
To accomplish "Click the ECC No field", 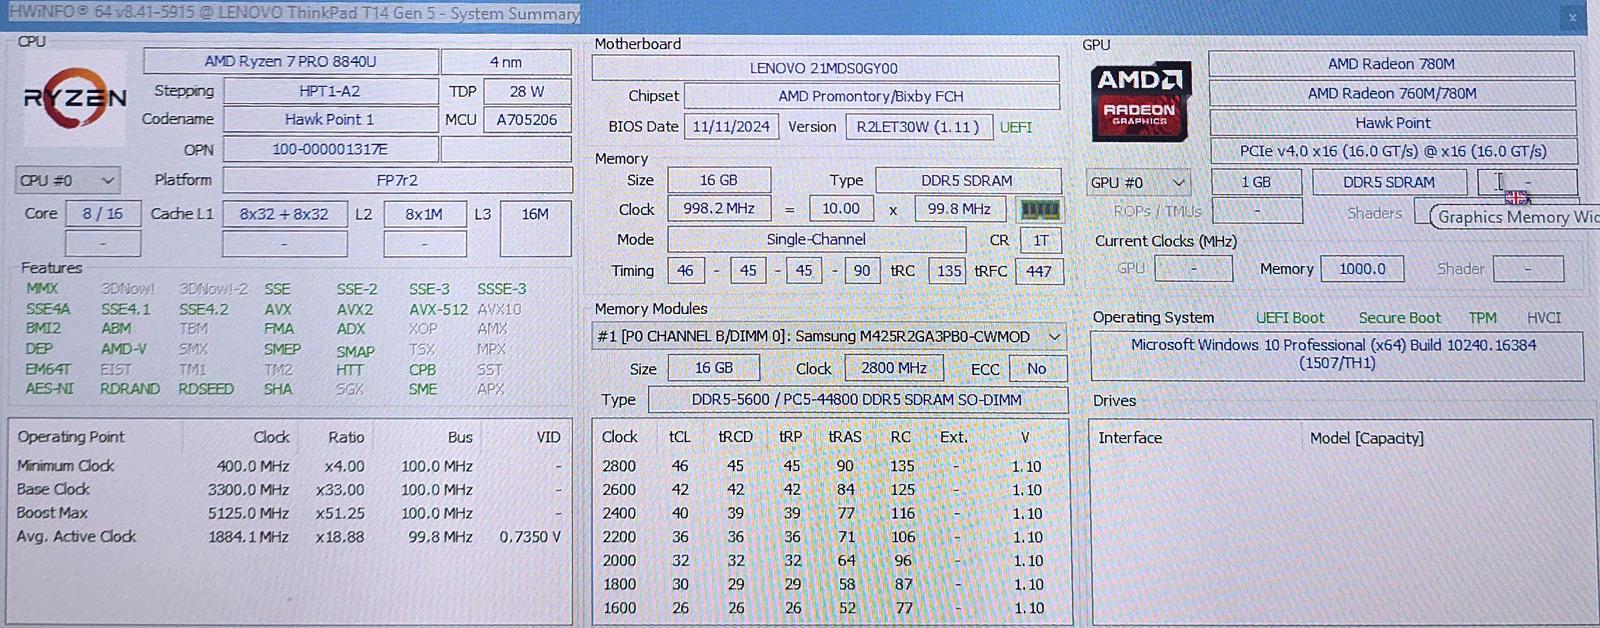I will click(1037, 368).
